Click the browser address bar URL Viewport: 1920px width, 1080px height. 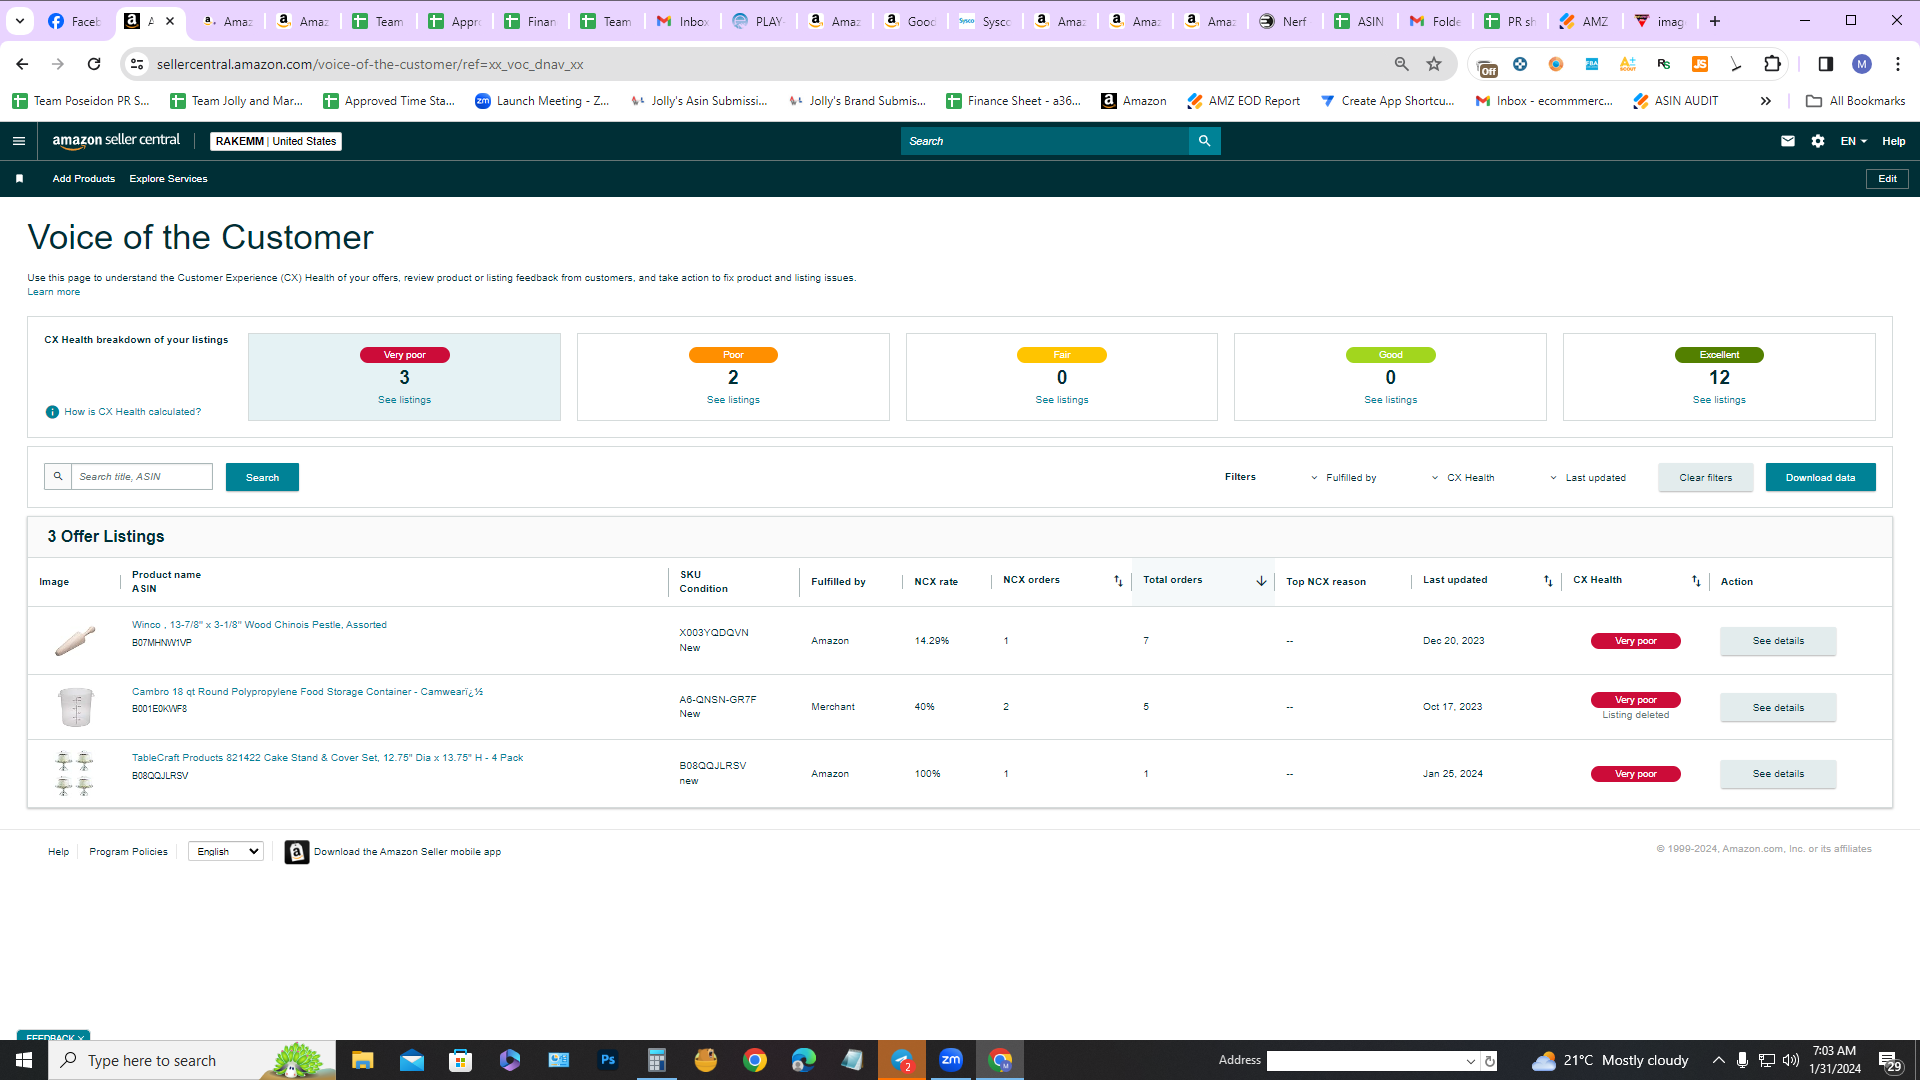(370, 64)
